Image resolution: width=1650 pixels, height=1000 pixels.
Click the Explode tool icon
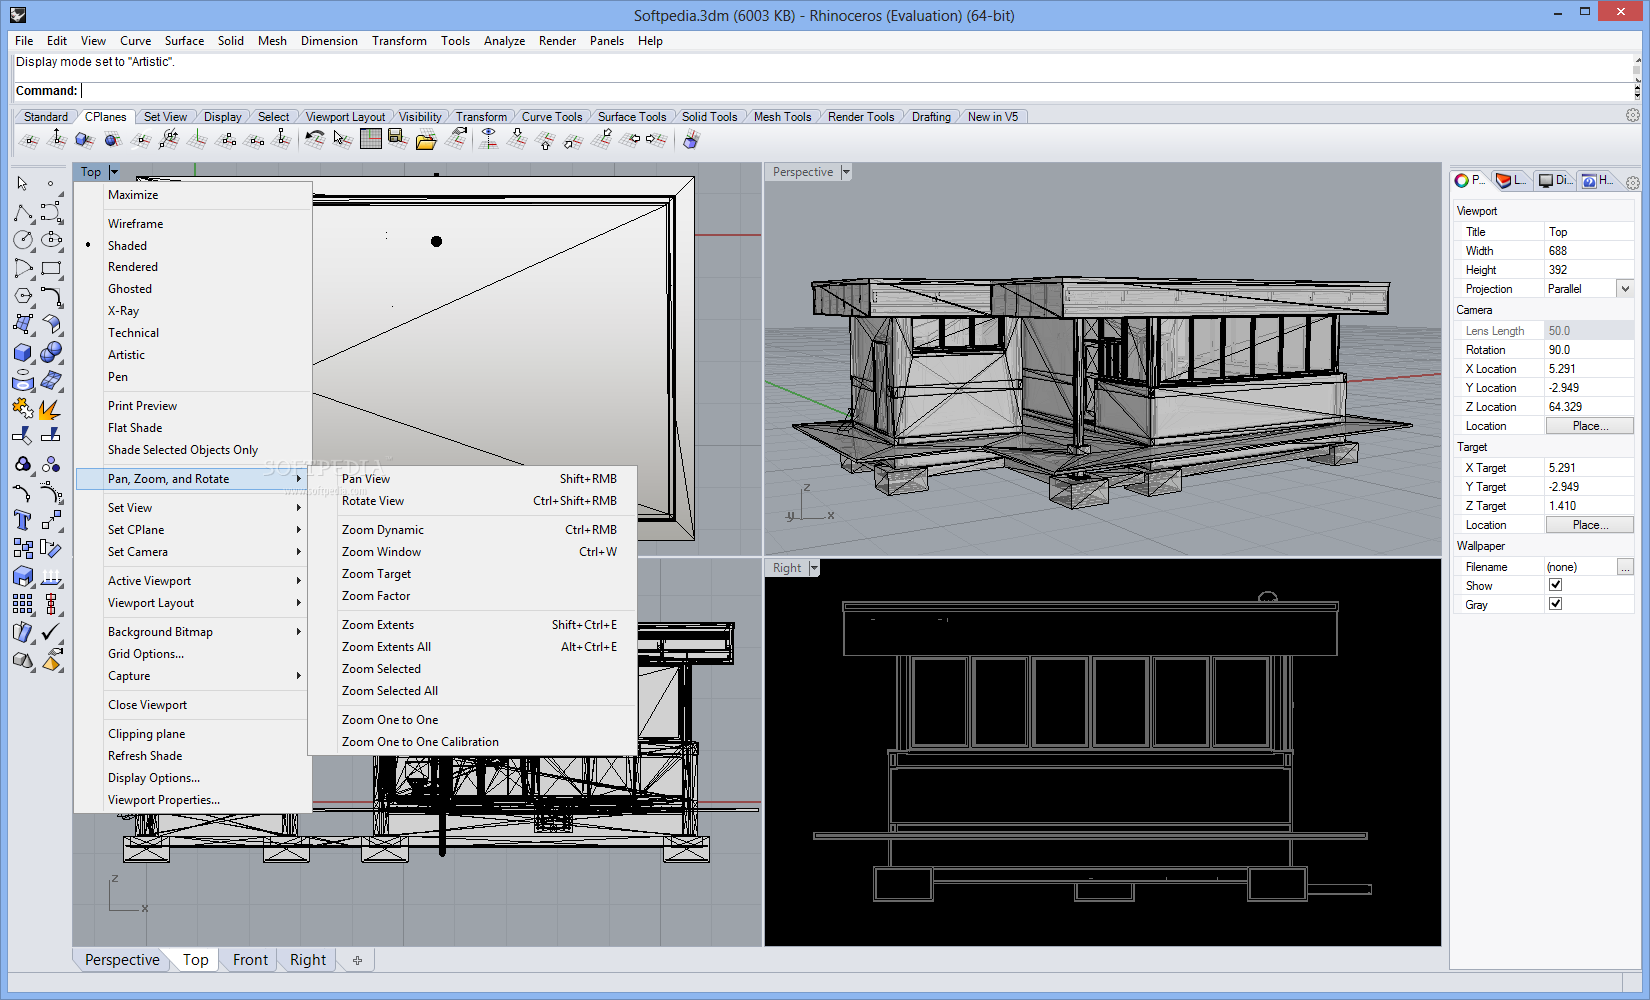click(51, 408)
